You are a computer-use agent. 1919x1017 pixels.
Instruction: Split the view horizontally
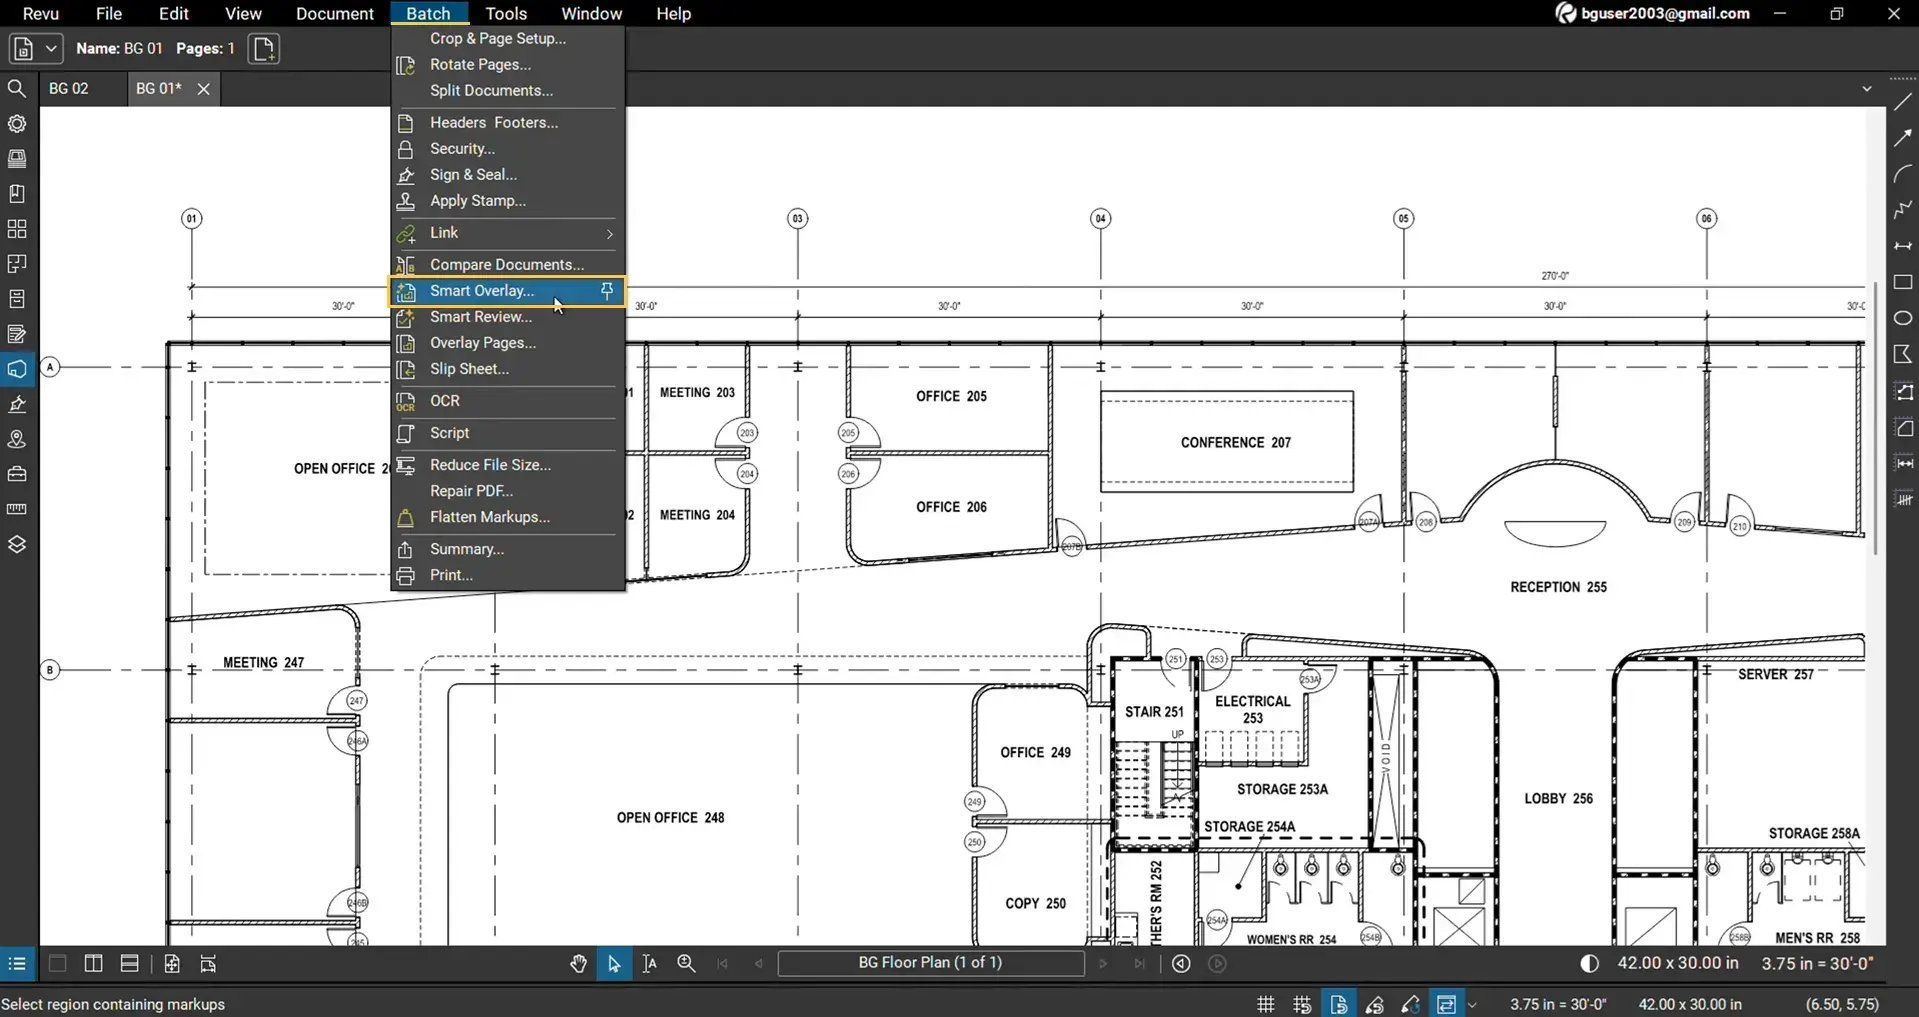click(x=130, y=964)
